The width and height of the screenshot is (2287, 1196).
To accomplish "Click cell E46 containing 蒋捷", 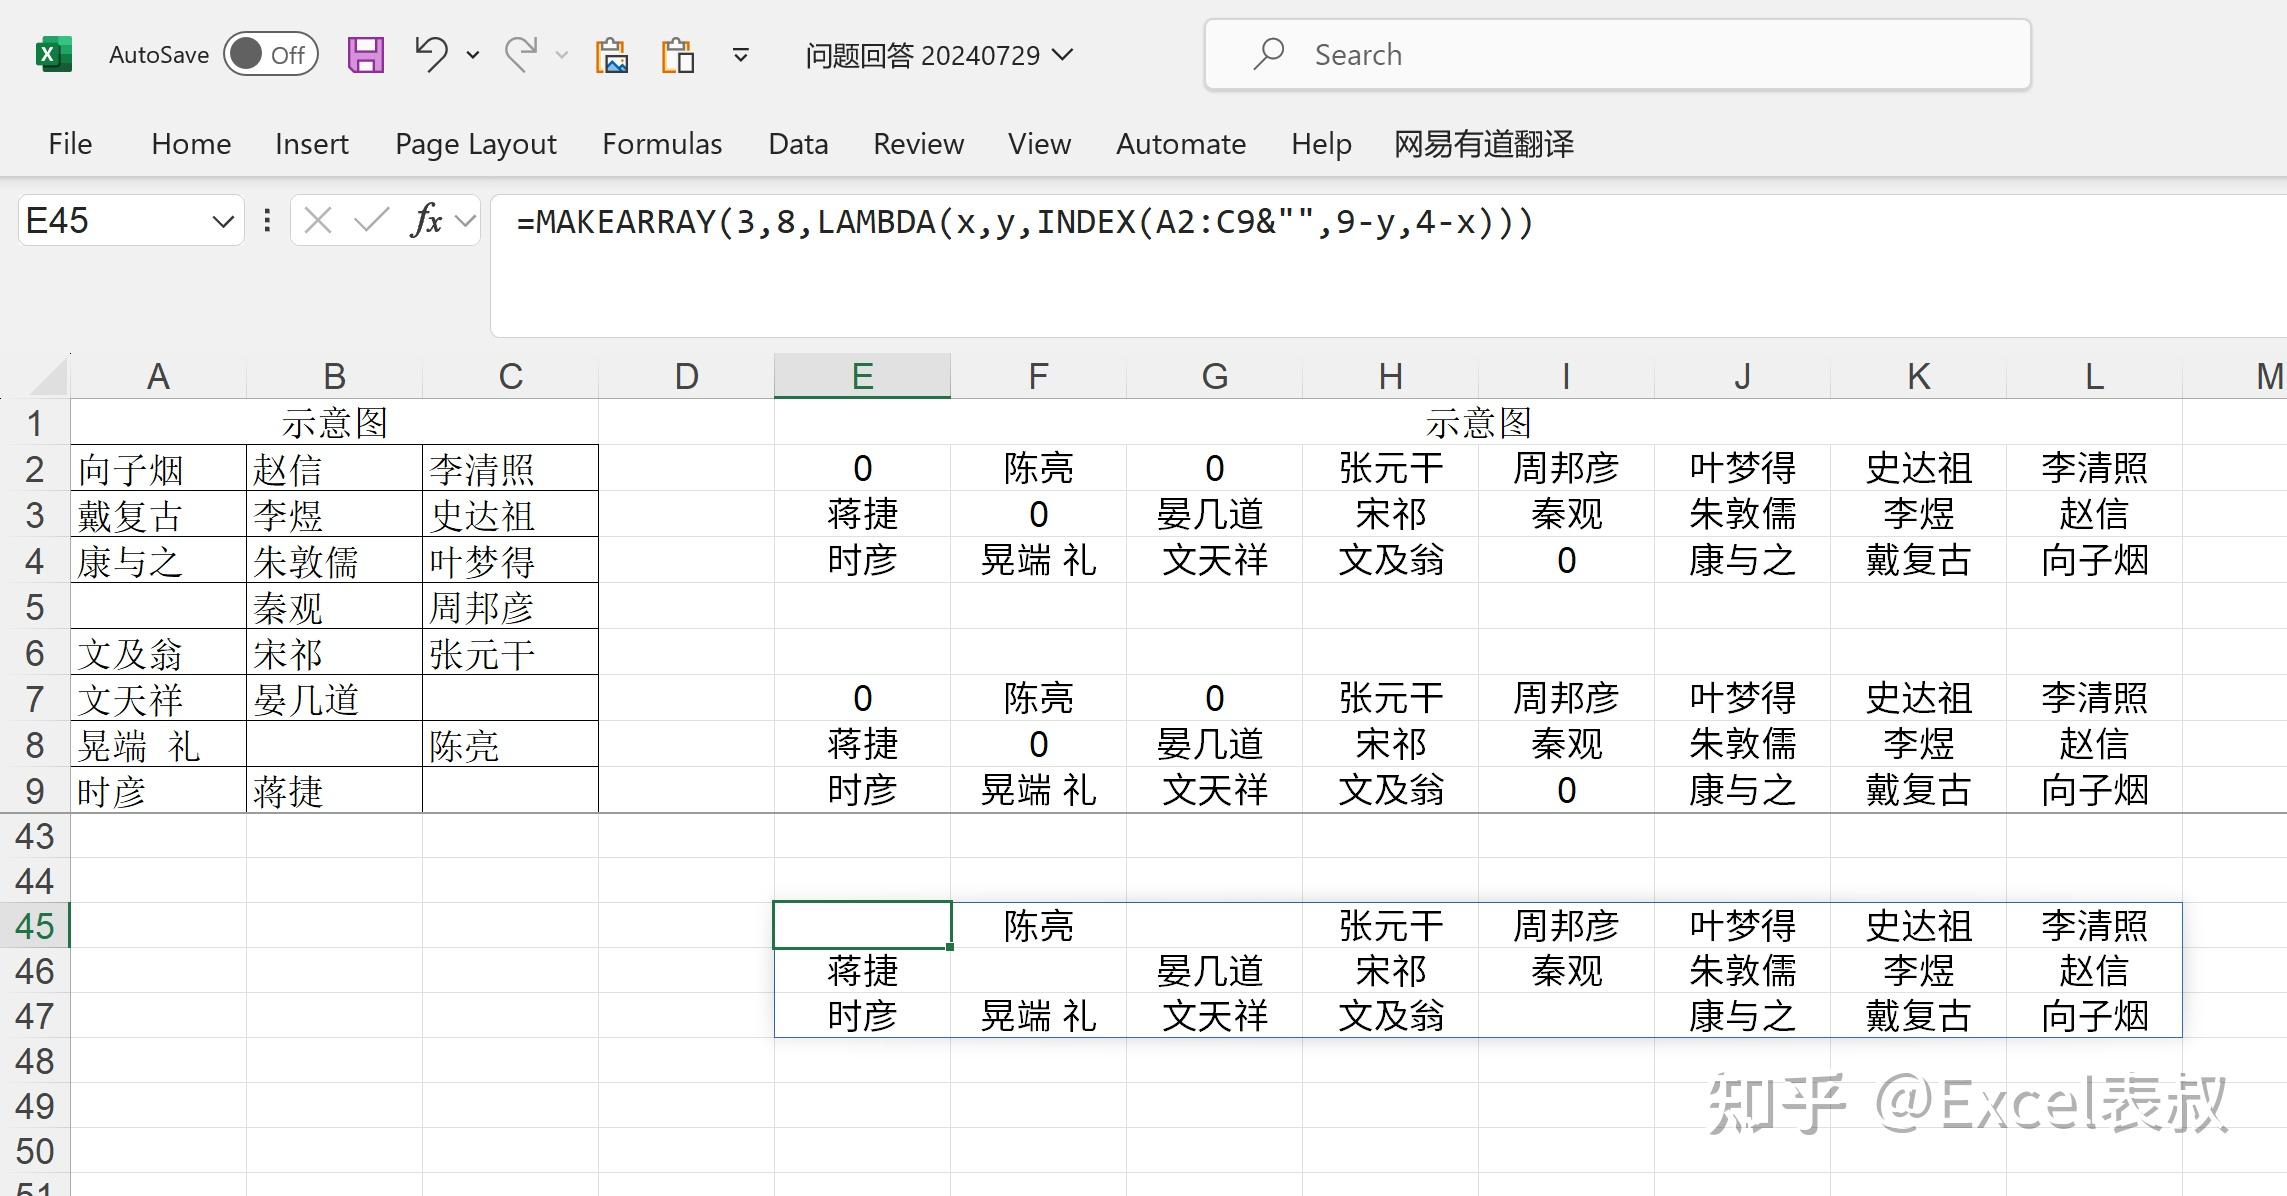I will (862, 971).
